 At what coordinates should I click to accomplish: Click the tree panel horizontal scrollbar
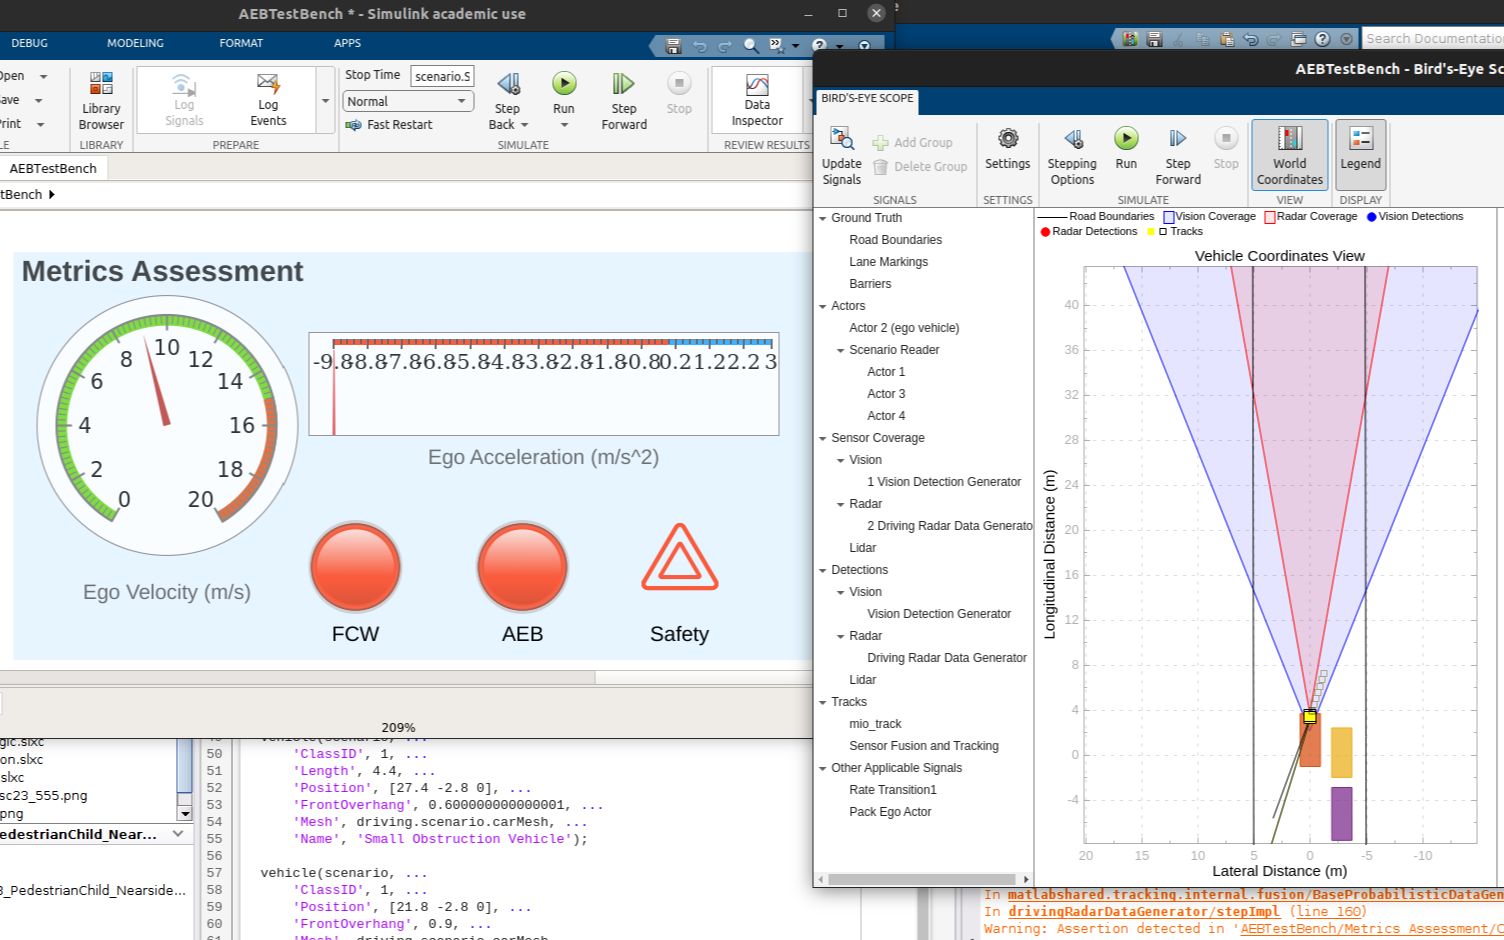point(922,880)
